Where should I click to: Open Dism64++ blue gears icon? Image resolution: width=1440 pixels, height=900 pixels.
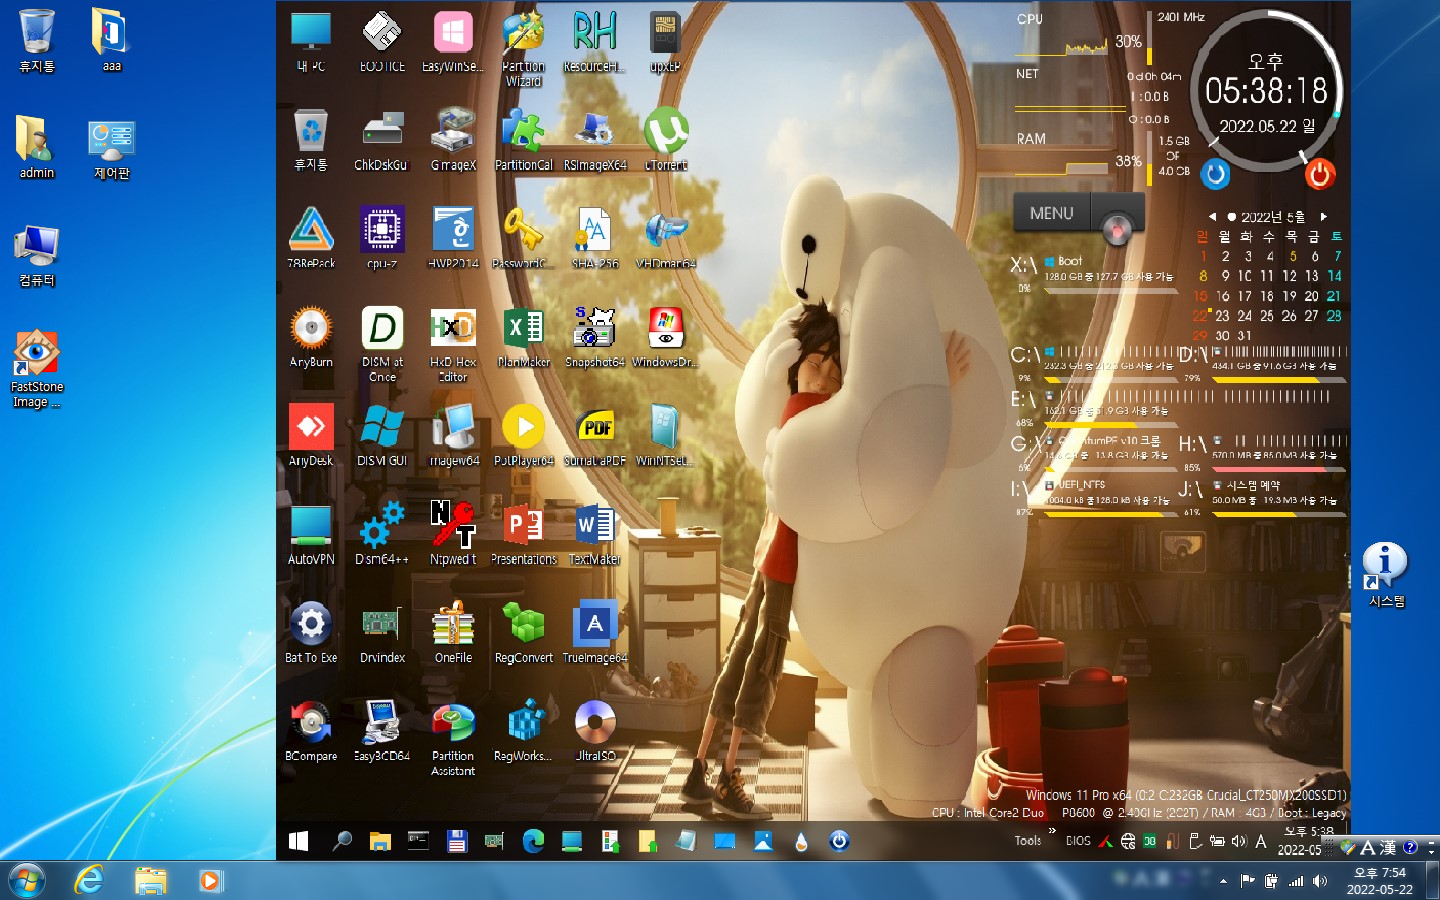[x=382, y=534]
